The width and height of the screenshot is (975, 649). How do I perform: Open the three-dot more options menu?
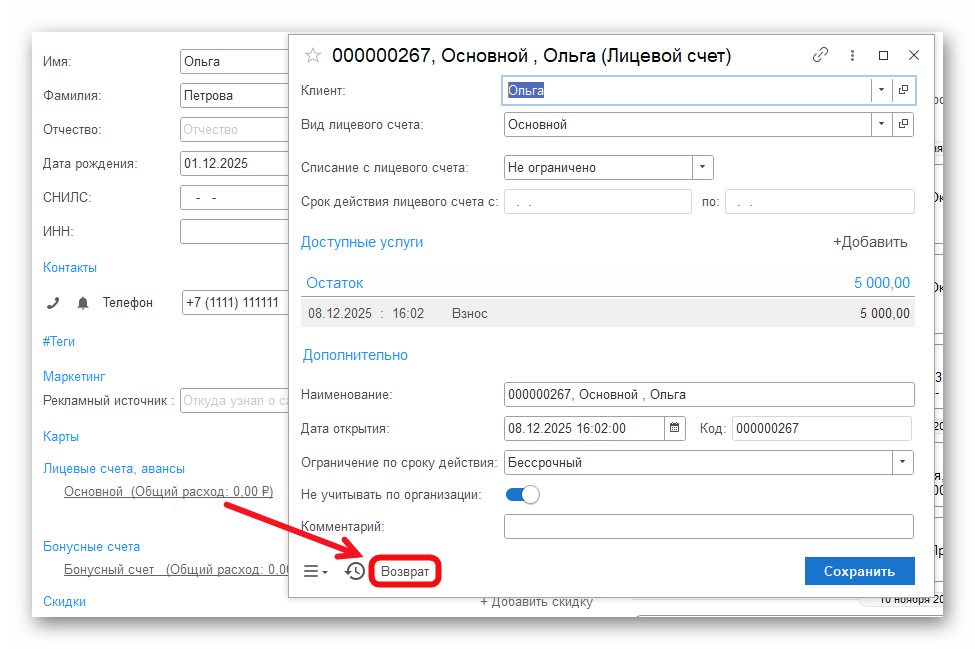pos(852,56)
